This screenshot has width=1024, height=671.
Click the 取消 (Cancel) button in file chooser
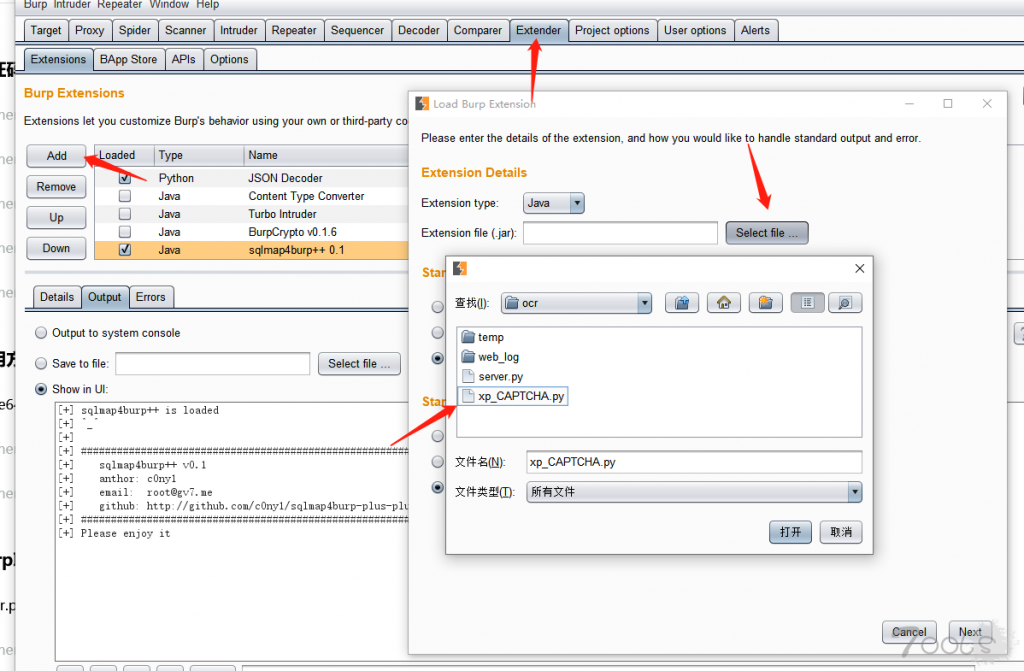[841, 532]
